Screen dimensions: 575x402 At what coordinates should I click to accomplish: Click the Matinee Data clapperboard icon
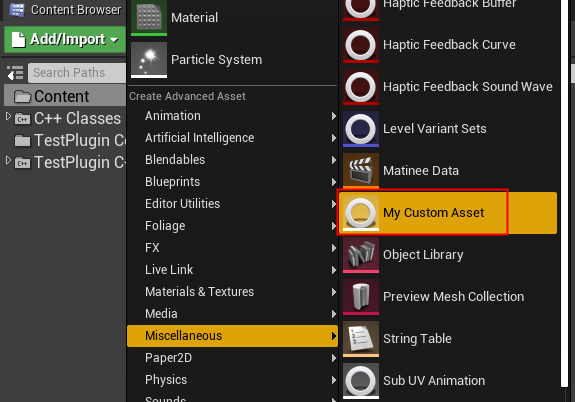[x=361, y=171]
